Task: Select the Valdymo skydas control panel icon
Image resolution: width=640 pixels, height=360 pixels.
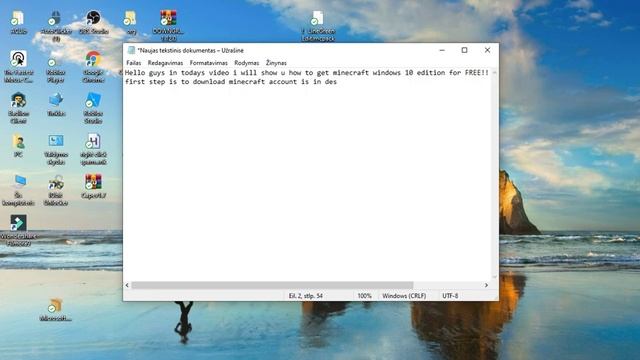Action: click(x=56, y=149)
